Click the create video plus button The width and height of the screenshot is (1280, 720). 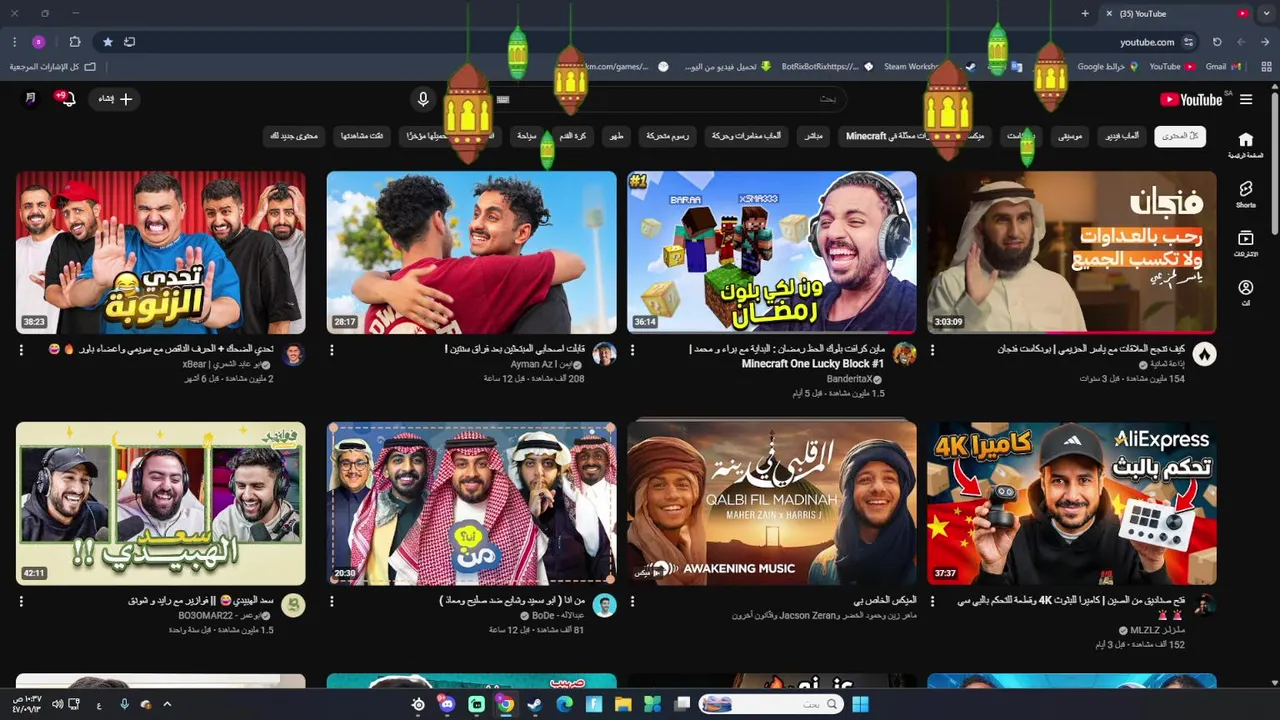coord(116,99)
